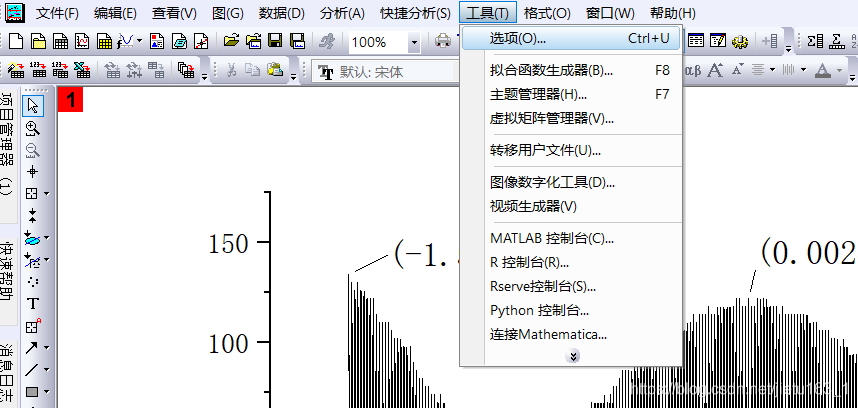Select the Screen Reader crosshair tool
The width and height of the screenshot is (858, 408).
tap(33, 172)
